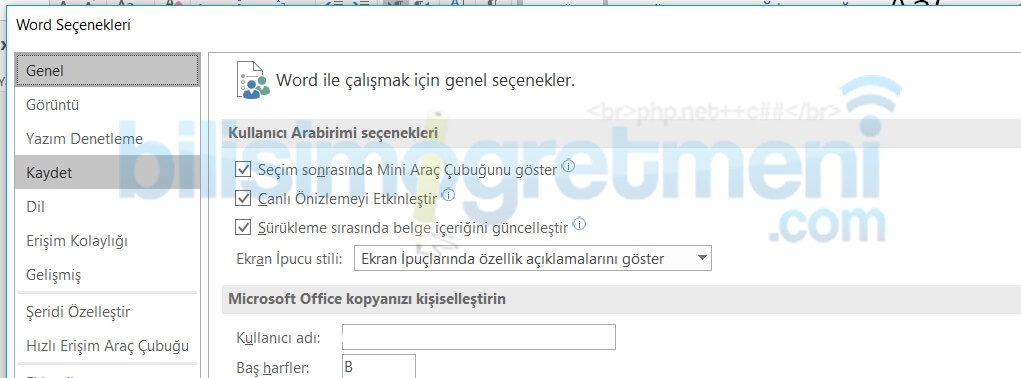Select Erişim Kolaylığı in the sidebar
Screen dimensions: 1021x378
107,241
